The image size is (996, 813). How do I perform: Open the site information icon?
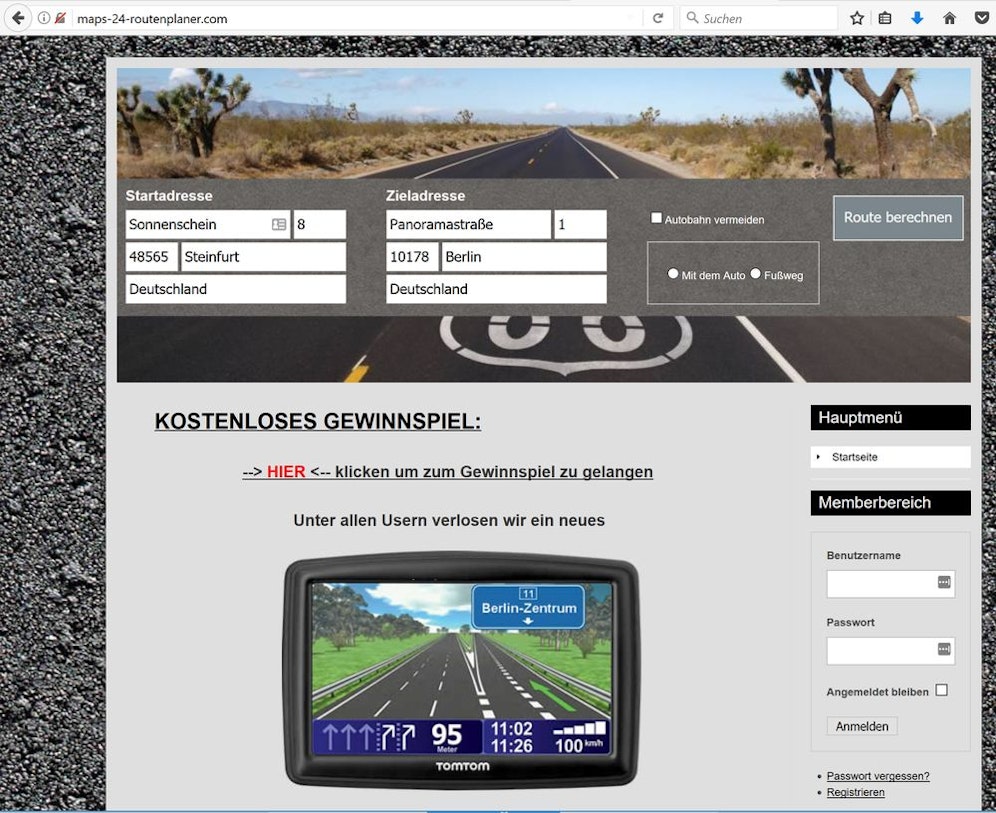coord(44,18)
